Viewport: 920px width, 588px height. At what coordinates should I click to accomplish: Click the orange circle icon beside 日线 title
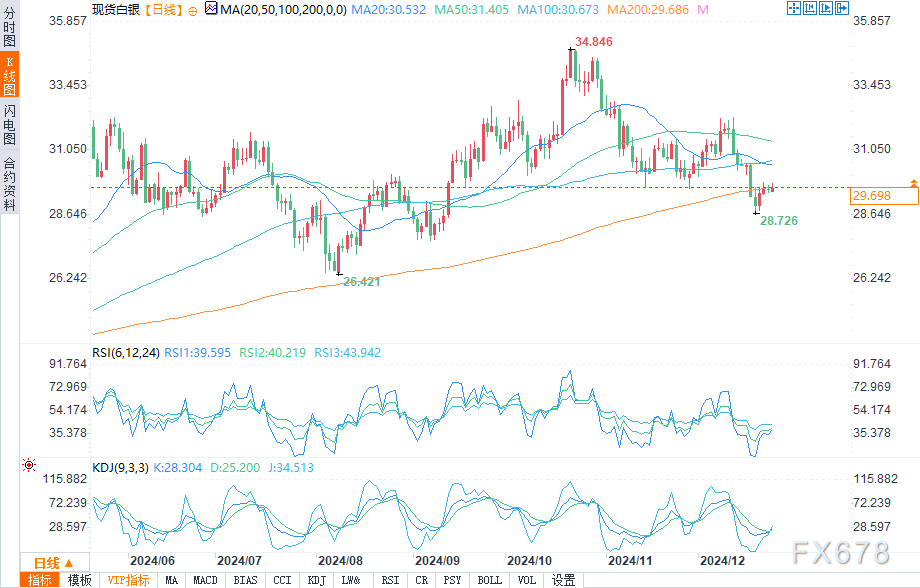click(192, 9)
